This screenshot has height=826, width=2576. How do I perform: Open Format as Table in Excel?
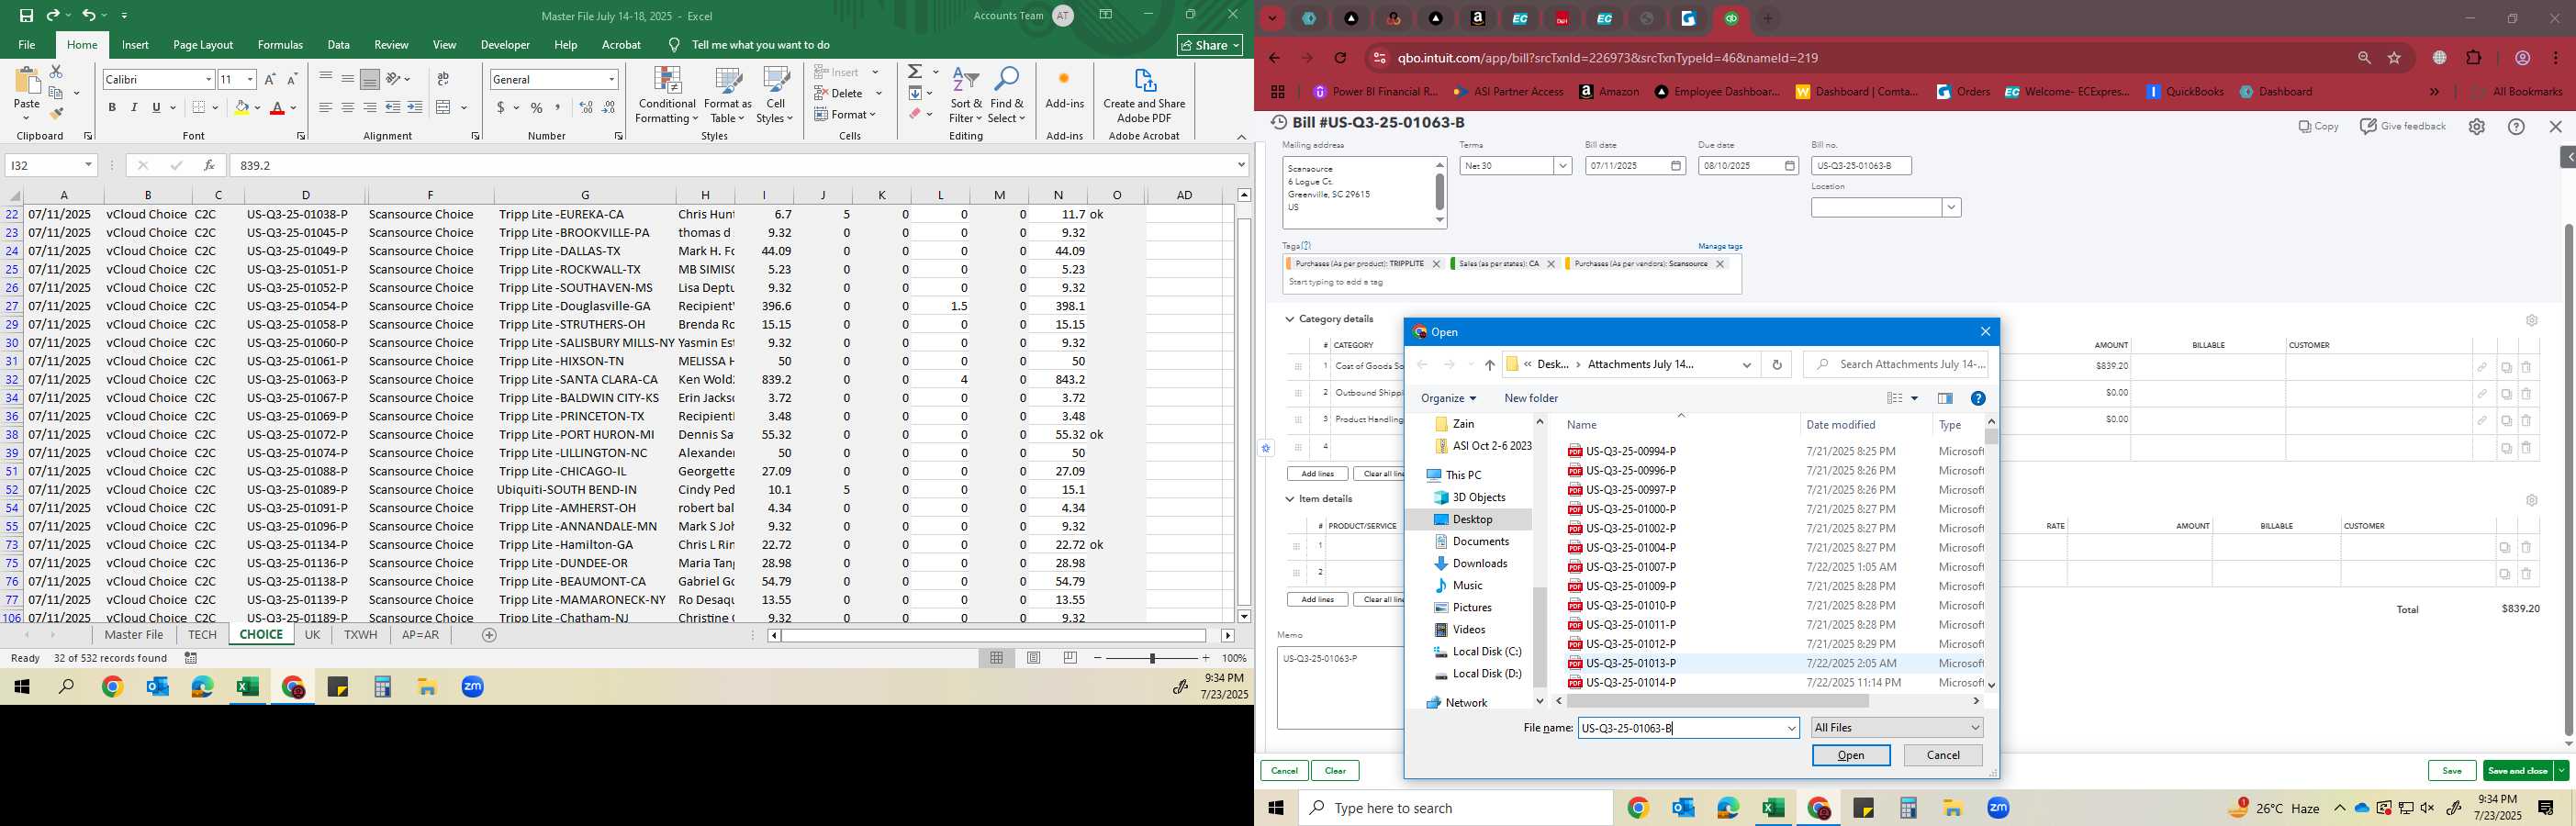728,96
